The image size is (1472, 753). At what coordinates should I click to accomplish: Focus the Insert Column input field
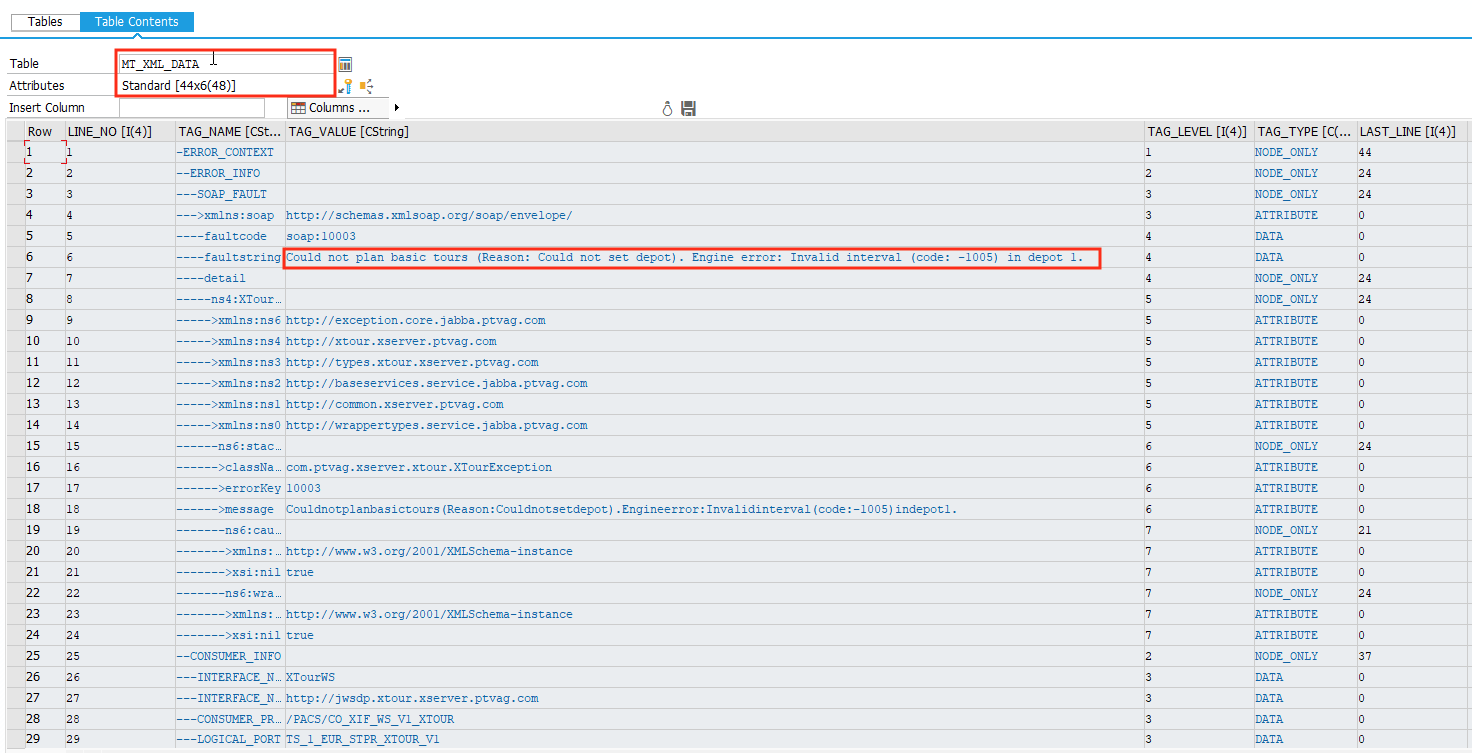(x=191, y=108)
